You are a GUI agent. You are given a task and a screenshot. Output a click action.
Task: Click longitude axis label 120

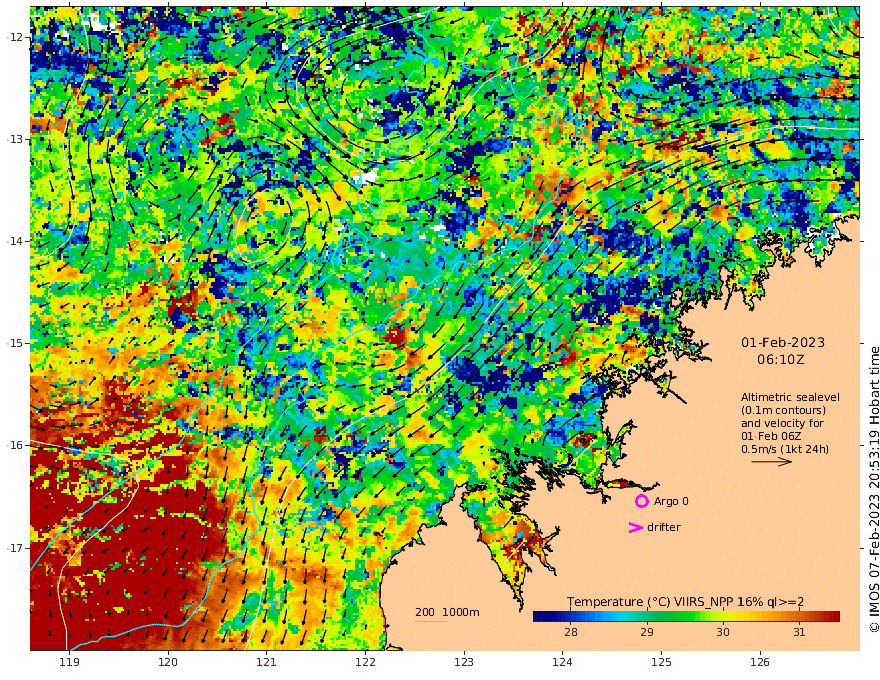point(168,663)
